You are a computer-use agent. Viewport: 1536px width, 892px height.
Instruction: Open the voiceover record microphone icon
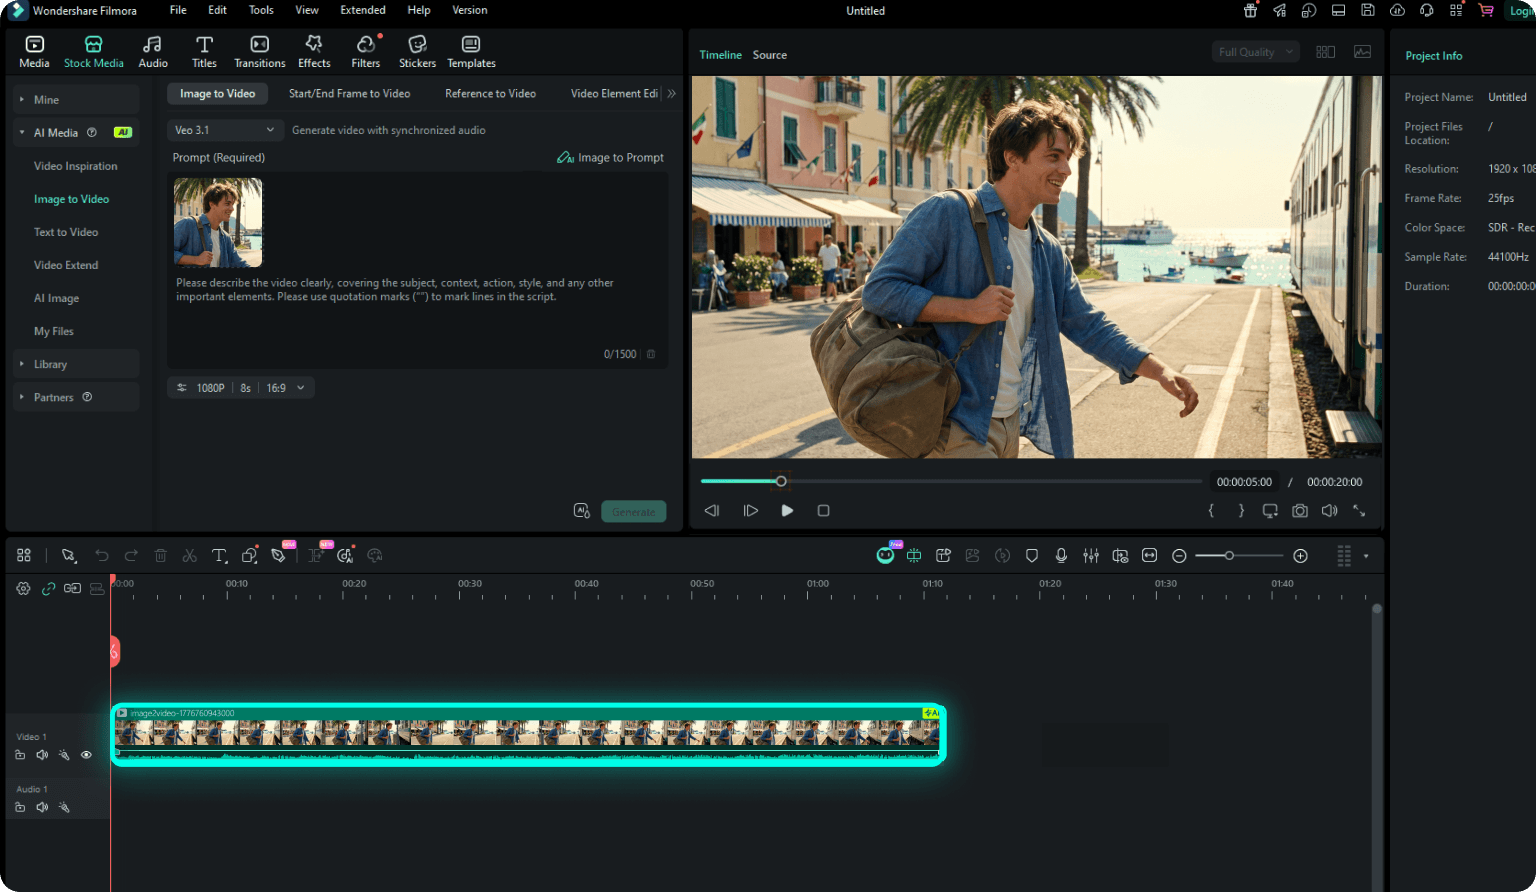tap(1061, 555)
